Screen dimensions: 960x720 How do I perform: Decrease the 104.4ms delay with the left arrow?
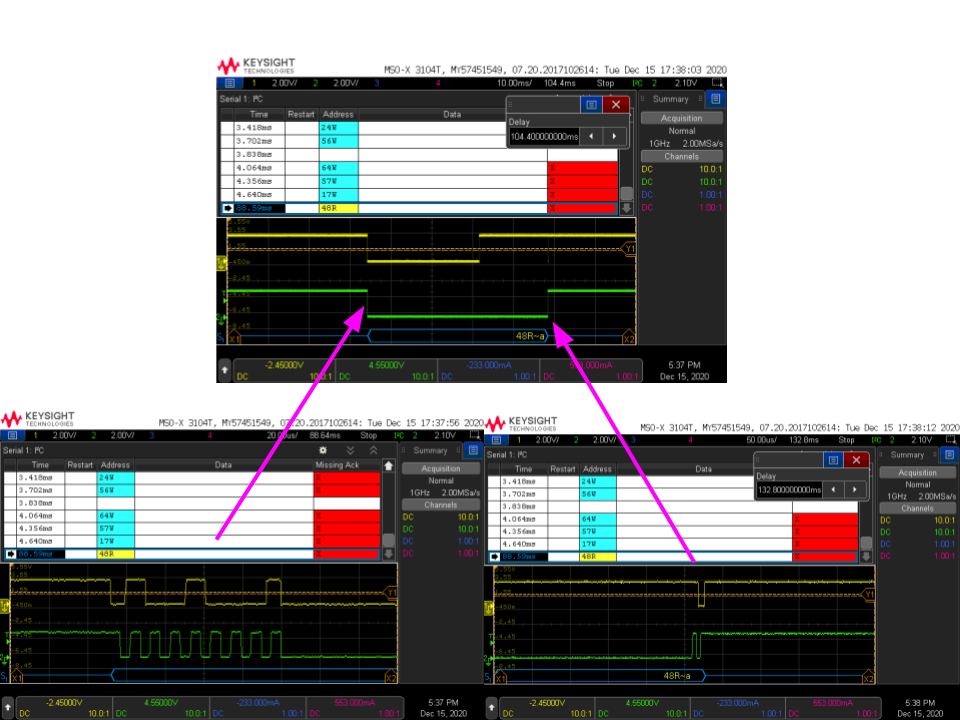click(x=591, y=137)
